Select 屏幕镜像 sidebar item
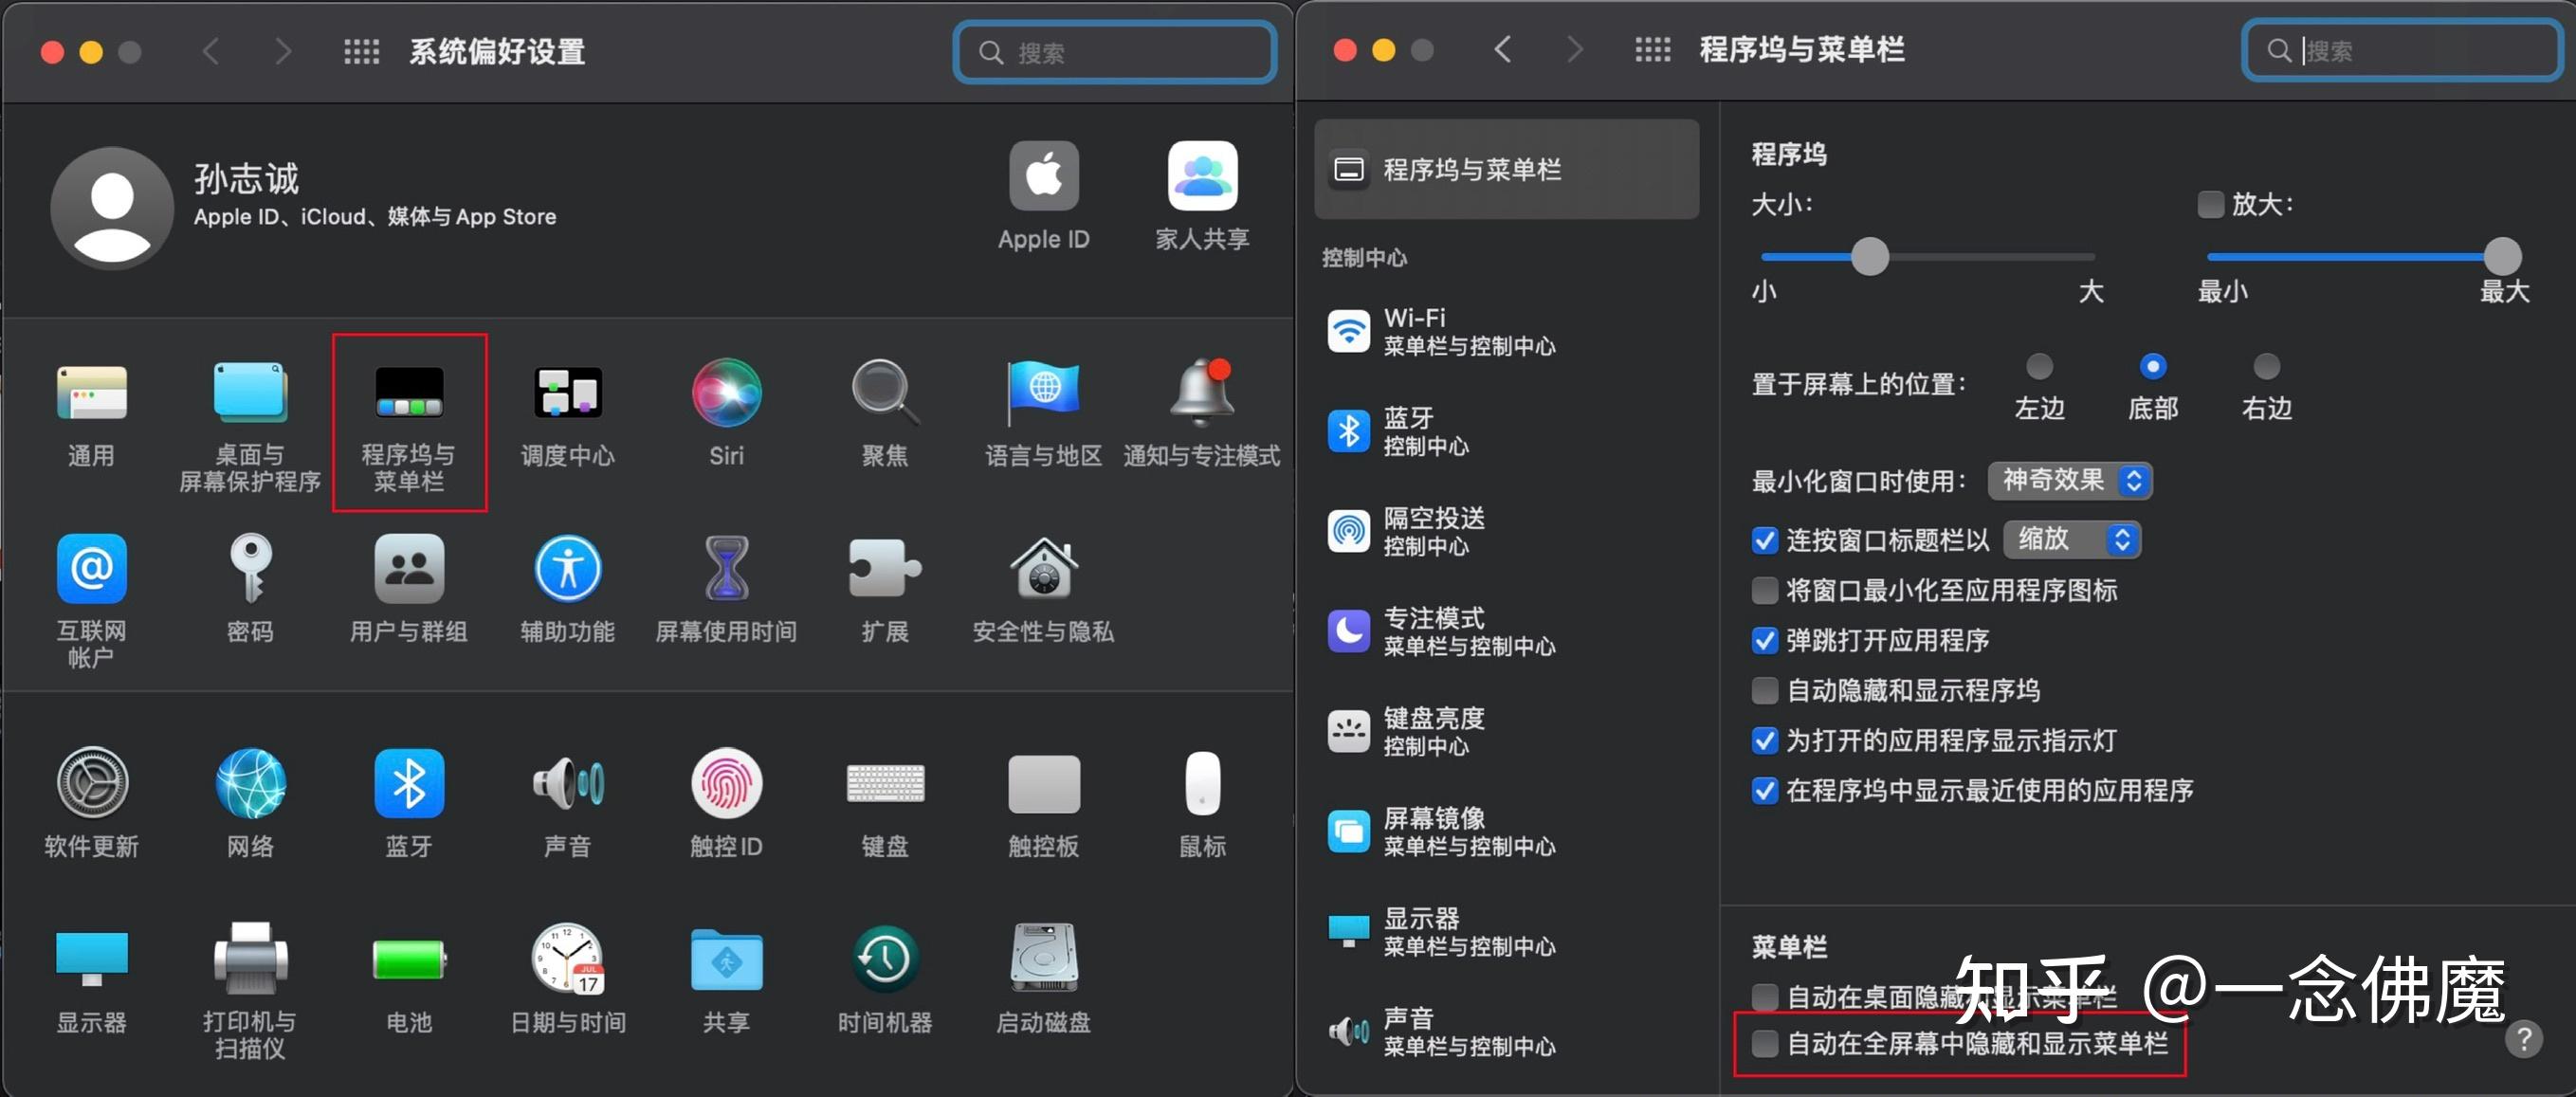 (1506, 831)
